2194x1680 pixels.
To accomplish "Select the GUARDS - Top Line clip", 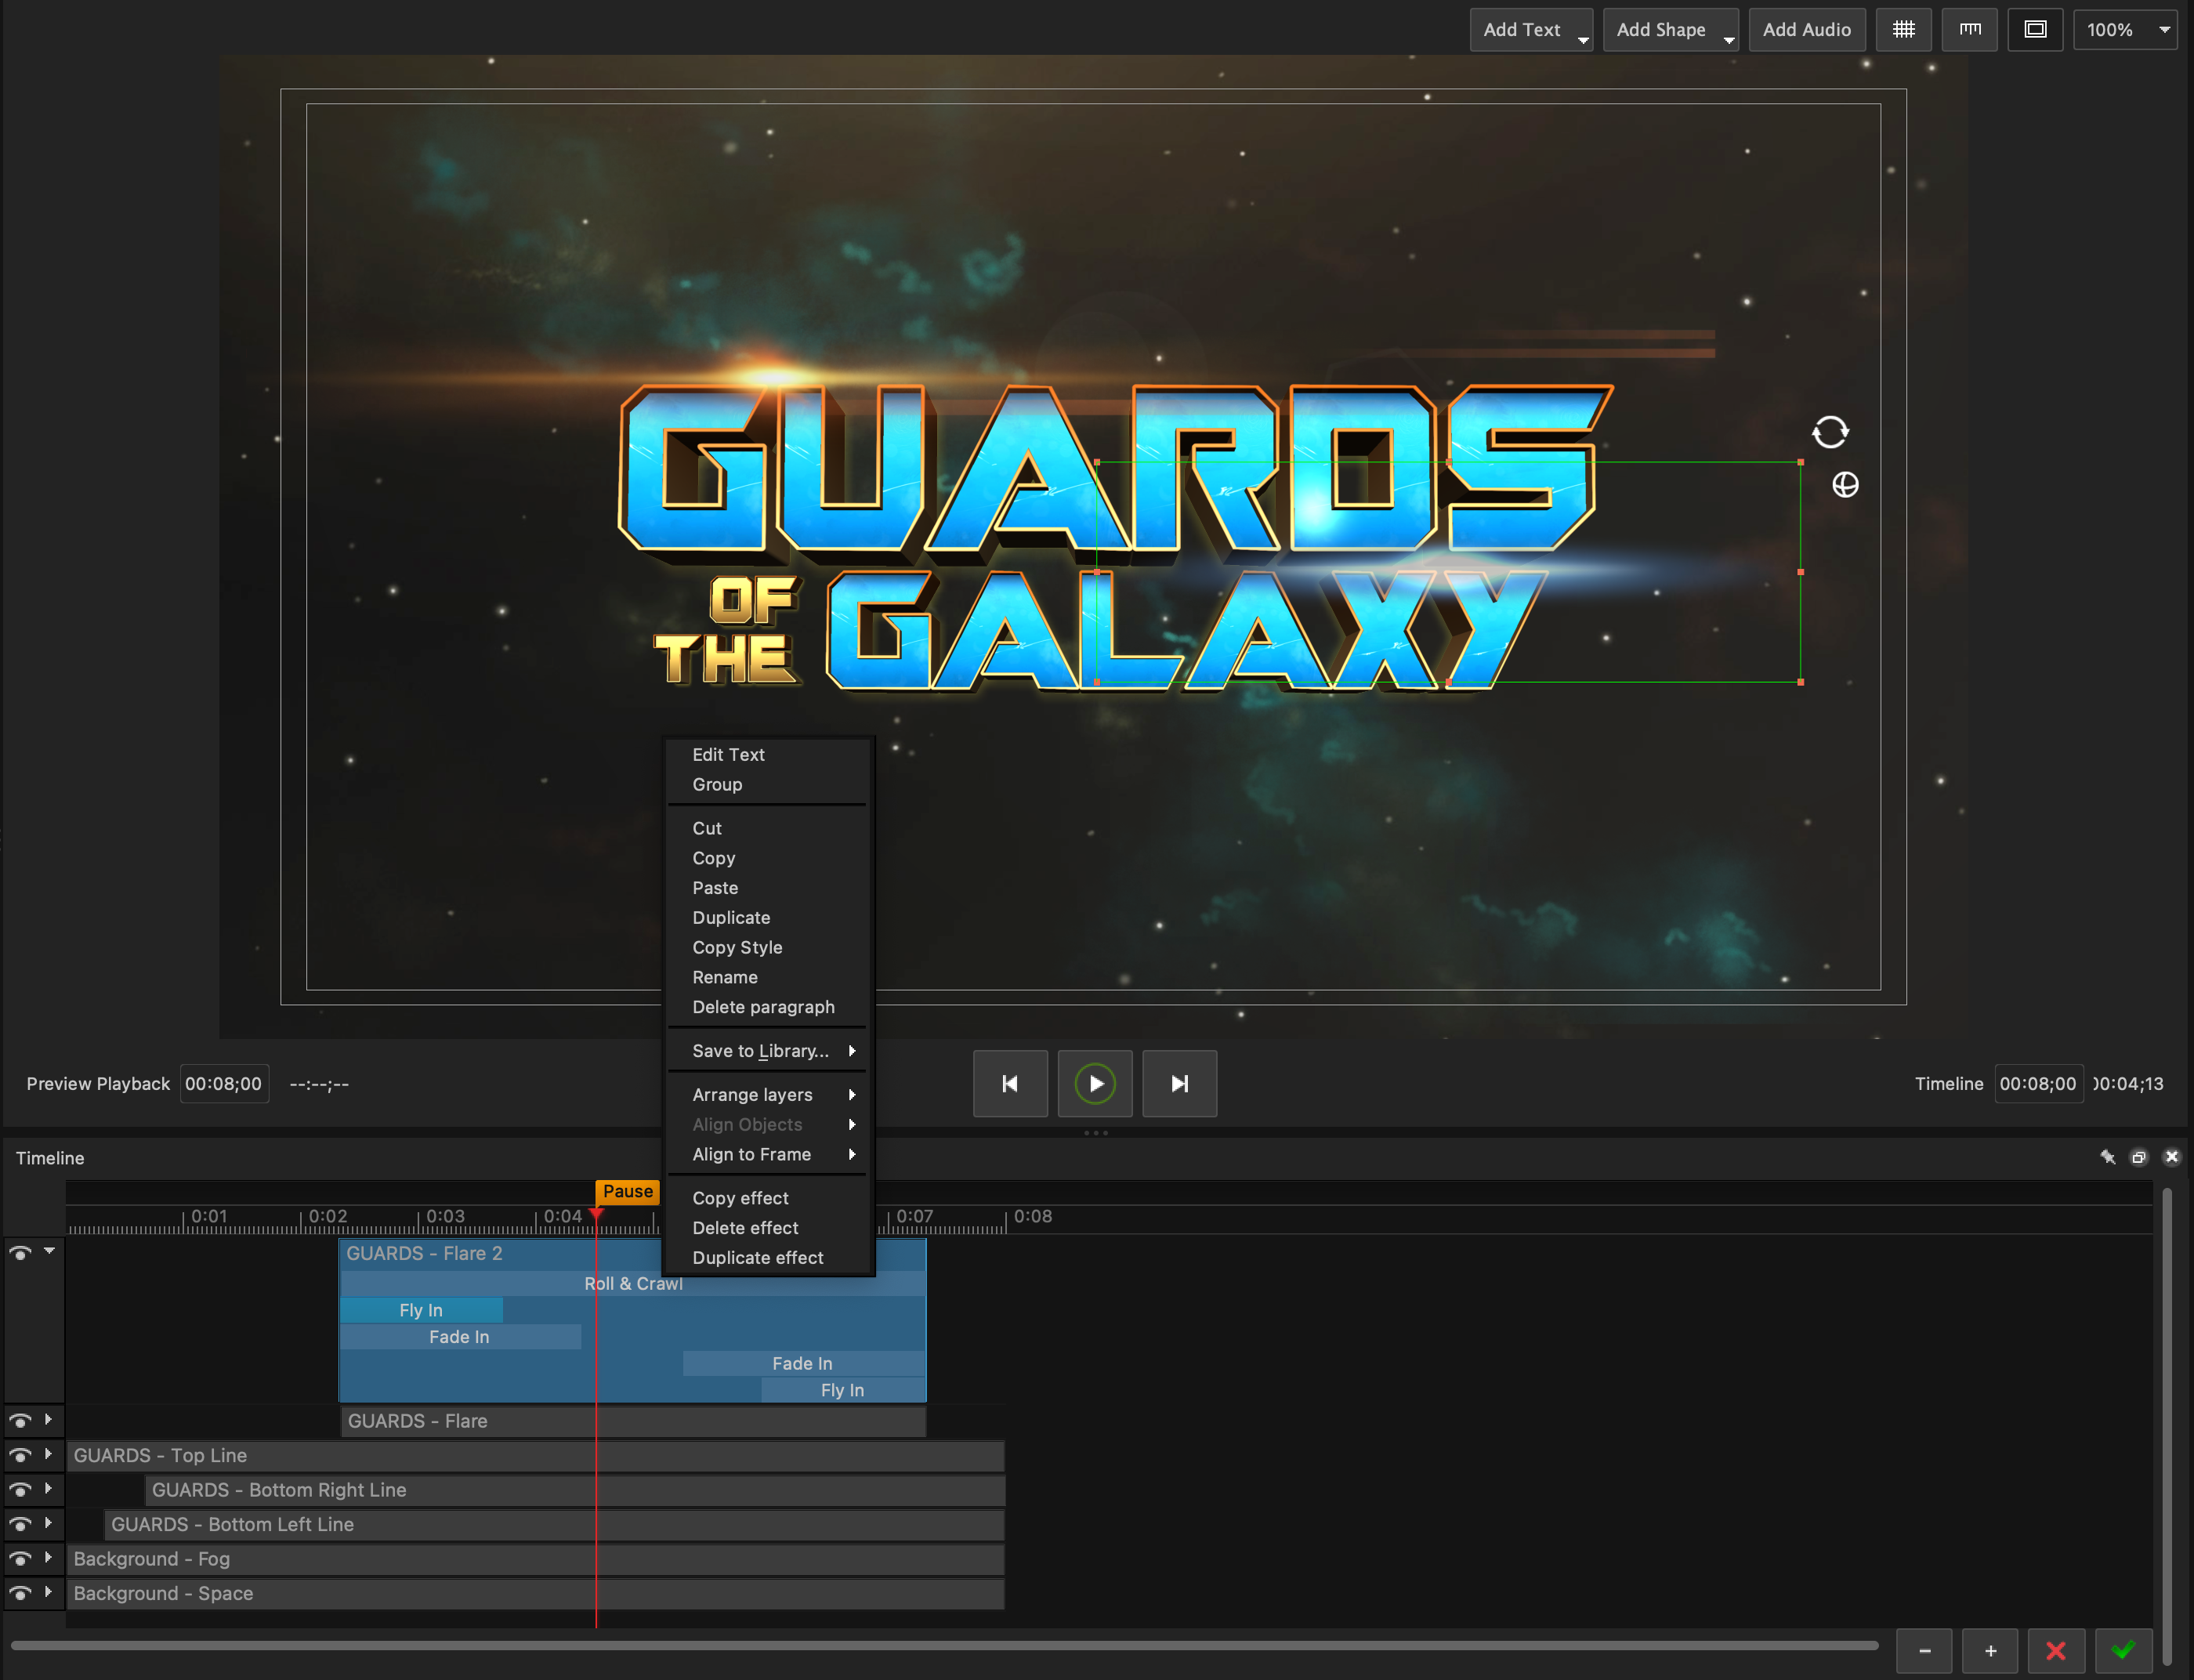I will tap(535, 1455).
